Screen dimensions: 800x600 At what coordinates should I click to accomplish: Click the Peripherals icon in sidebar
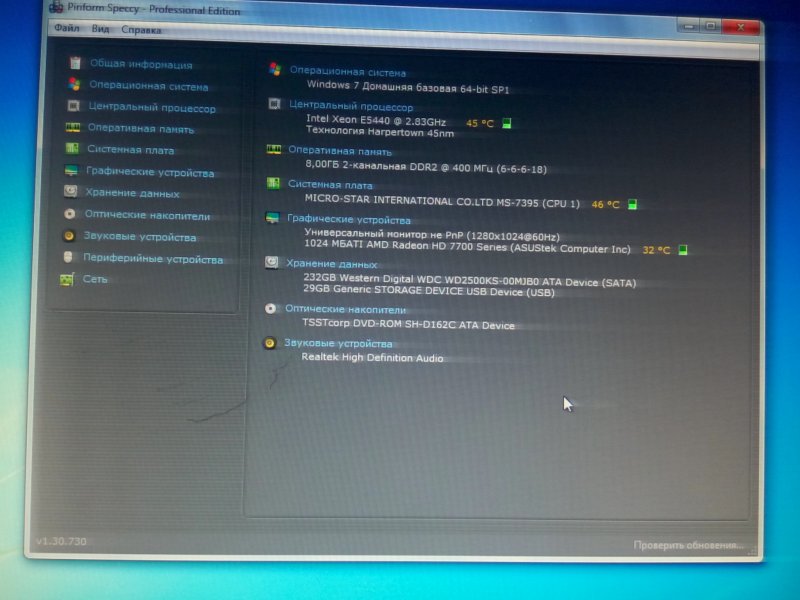click(68, 258)
